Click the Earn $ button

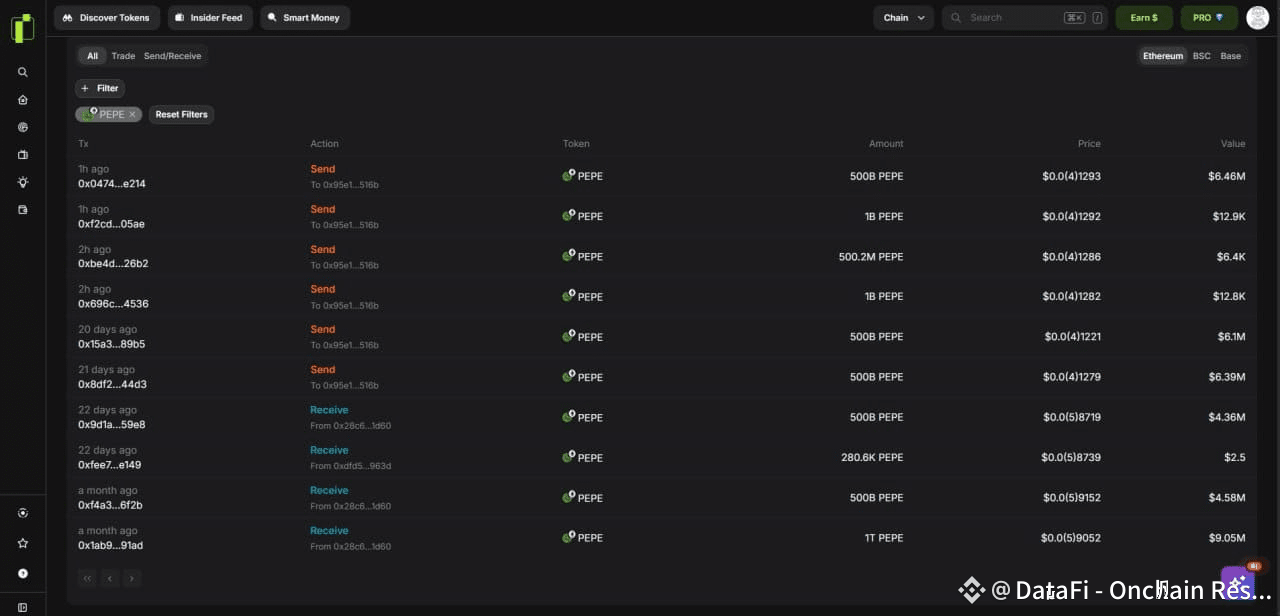[x=1144, y=17]
